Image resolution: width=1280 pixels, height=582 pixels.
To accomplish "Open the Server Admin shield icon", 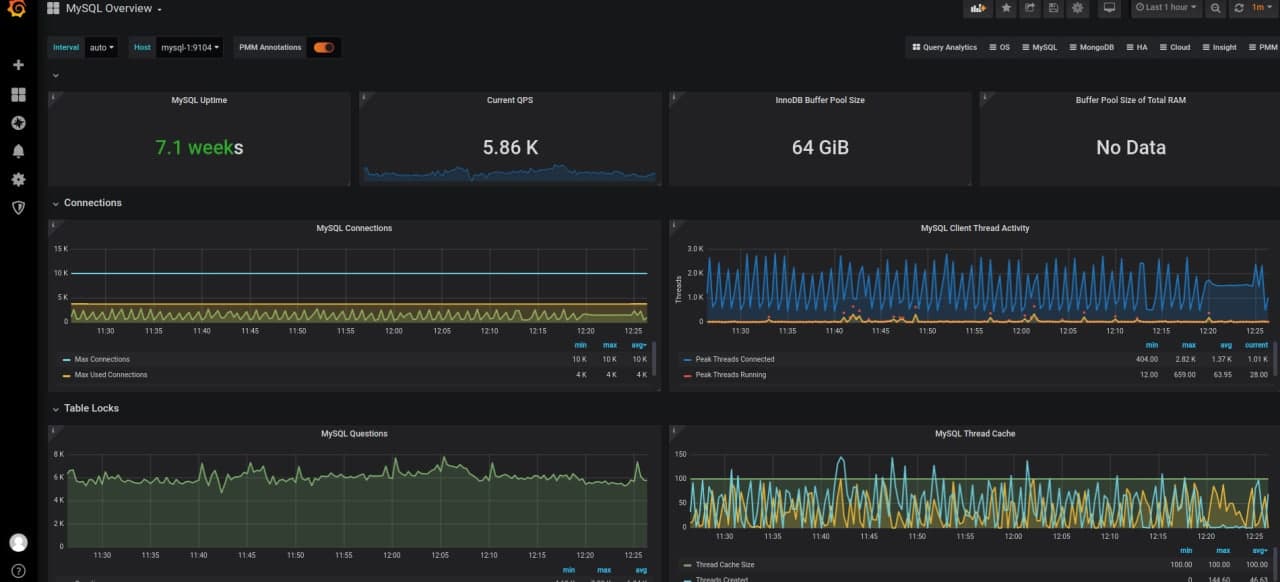I will coord(18,208).
